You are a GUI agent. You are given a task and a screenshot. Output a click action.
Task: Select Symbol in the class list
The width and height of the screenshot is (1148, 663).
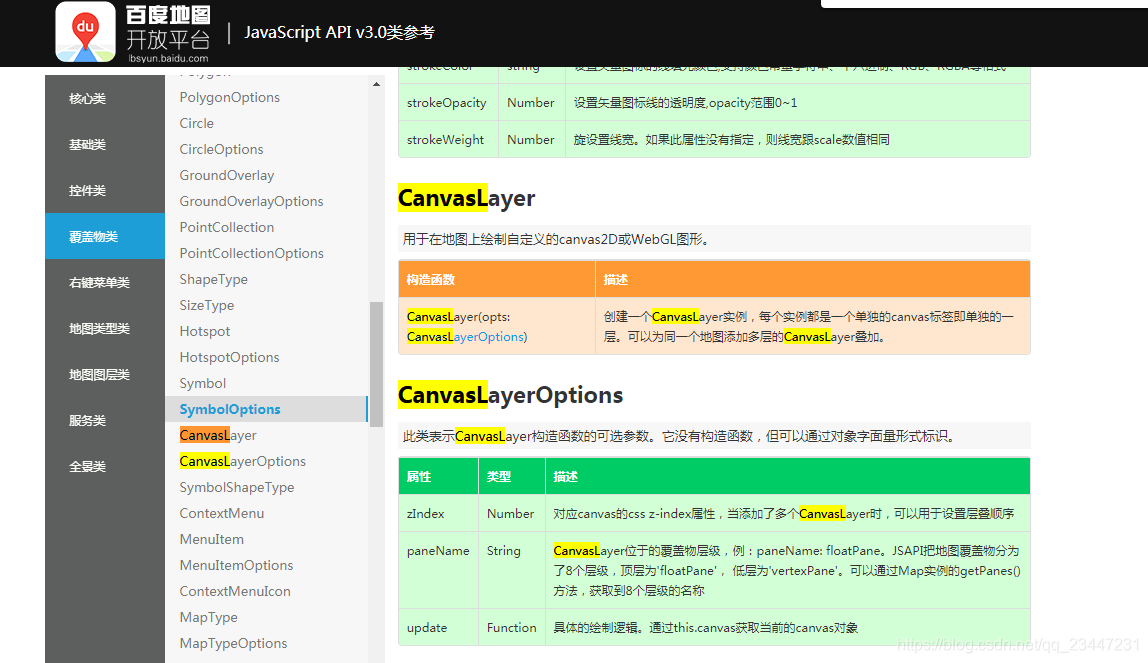point(203,383)
